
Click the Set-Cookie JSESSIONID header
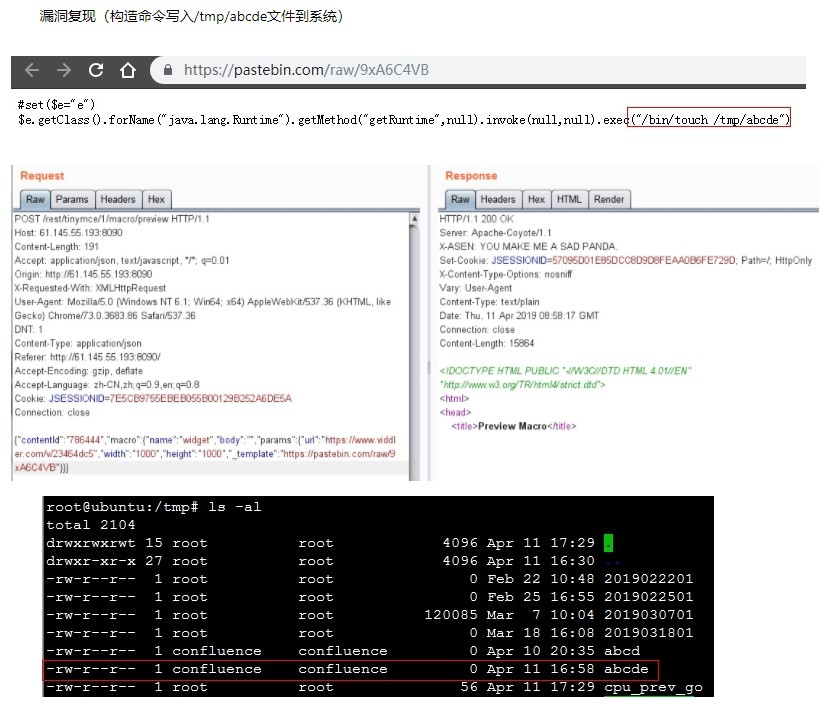click(x=625, y=260)
